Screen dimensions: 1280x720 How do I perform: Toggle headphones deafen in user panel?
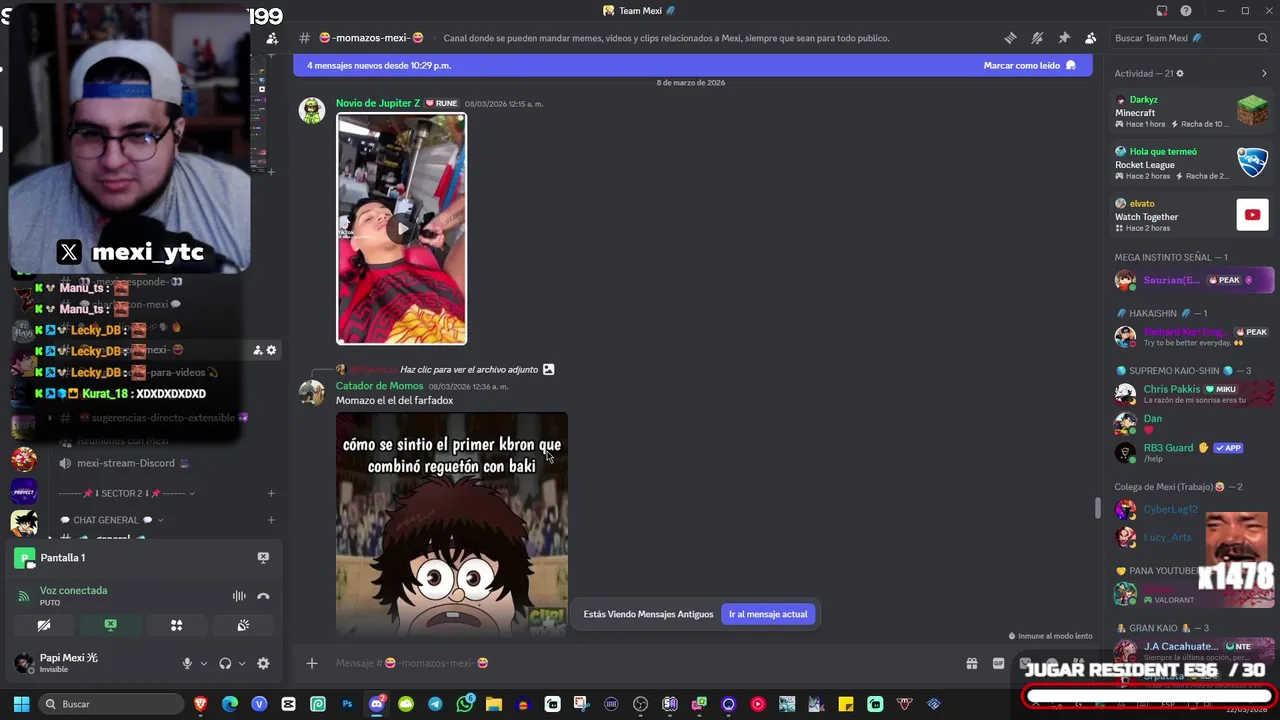225,663
